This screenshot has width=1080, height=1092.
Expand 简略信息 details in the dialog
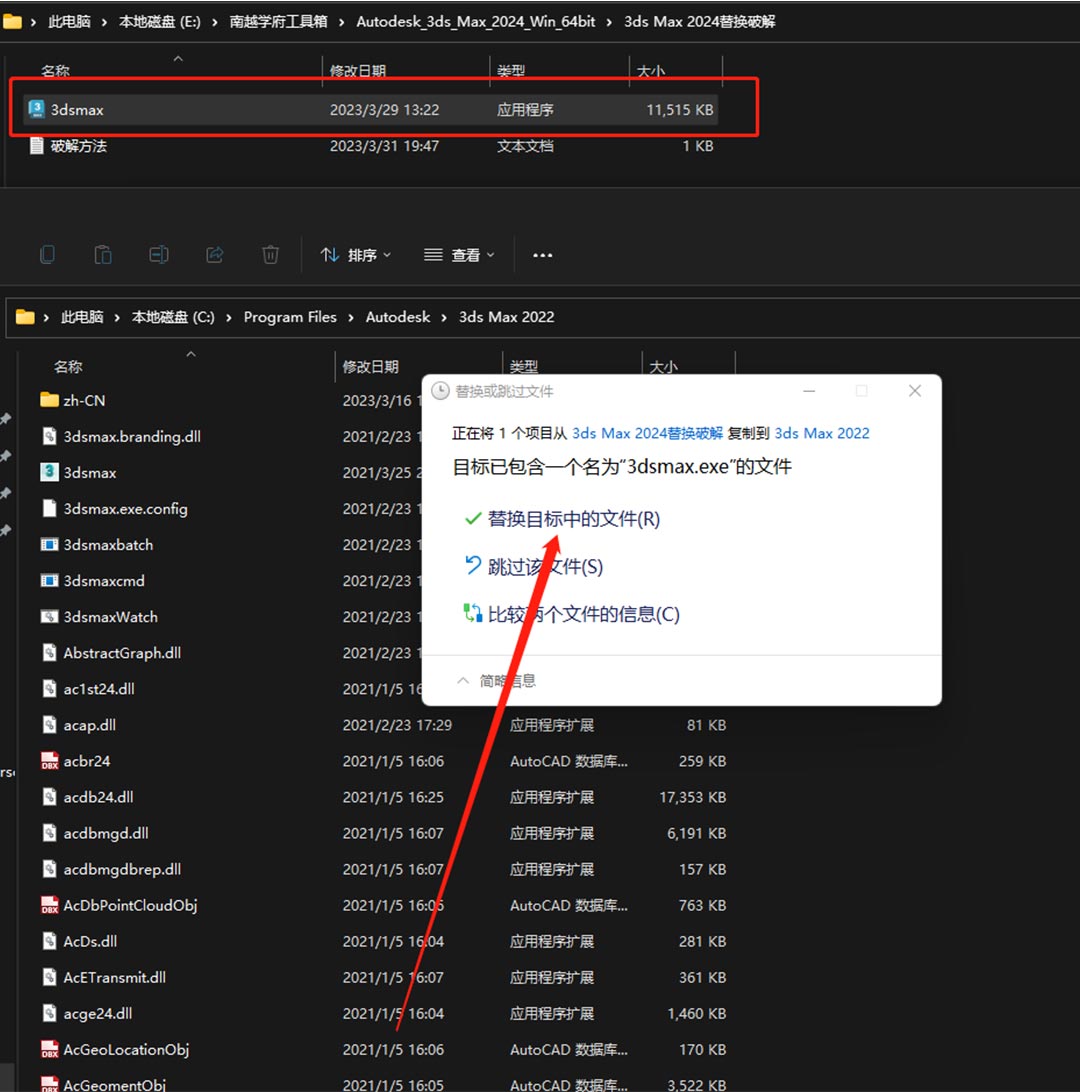(496, 680)
